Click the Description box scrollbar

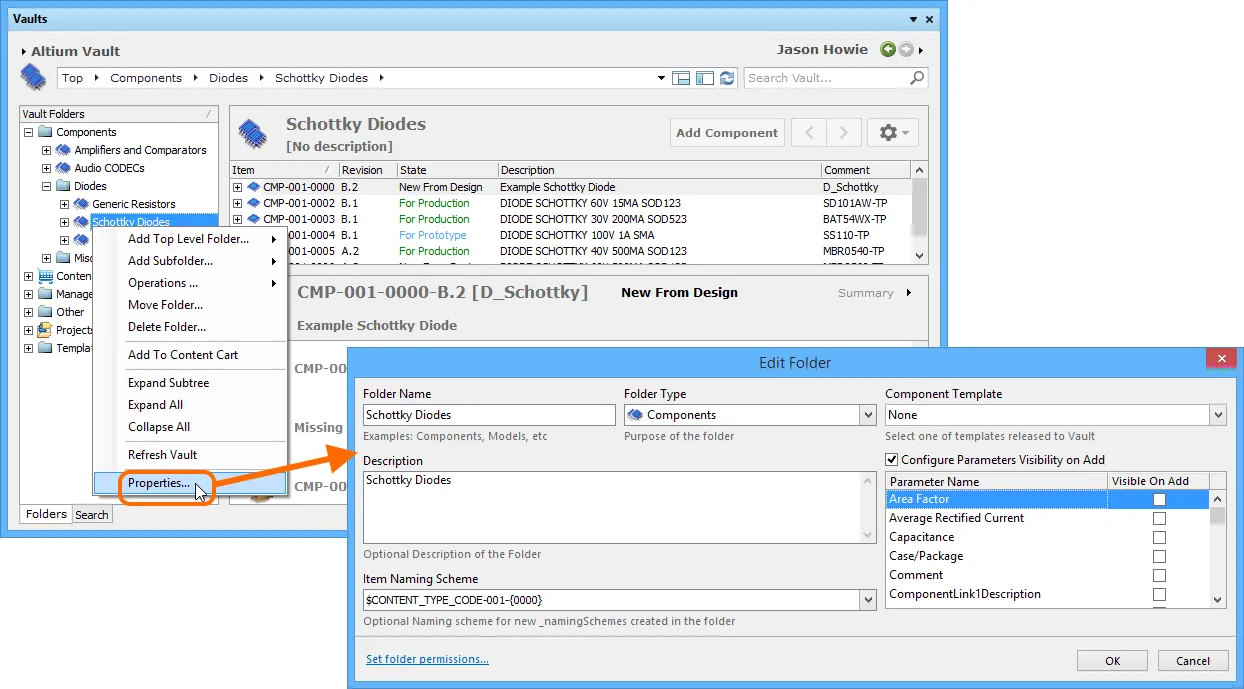868,507
